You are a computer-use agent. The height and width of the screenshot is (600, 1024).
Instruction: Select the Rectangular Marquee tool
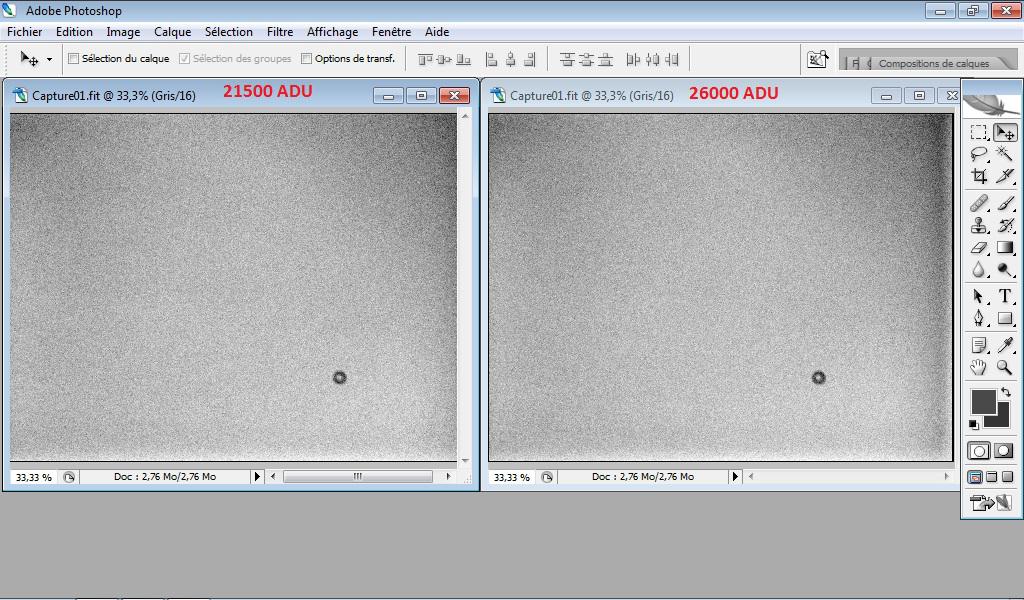click(x=978, y=132)
